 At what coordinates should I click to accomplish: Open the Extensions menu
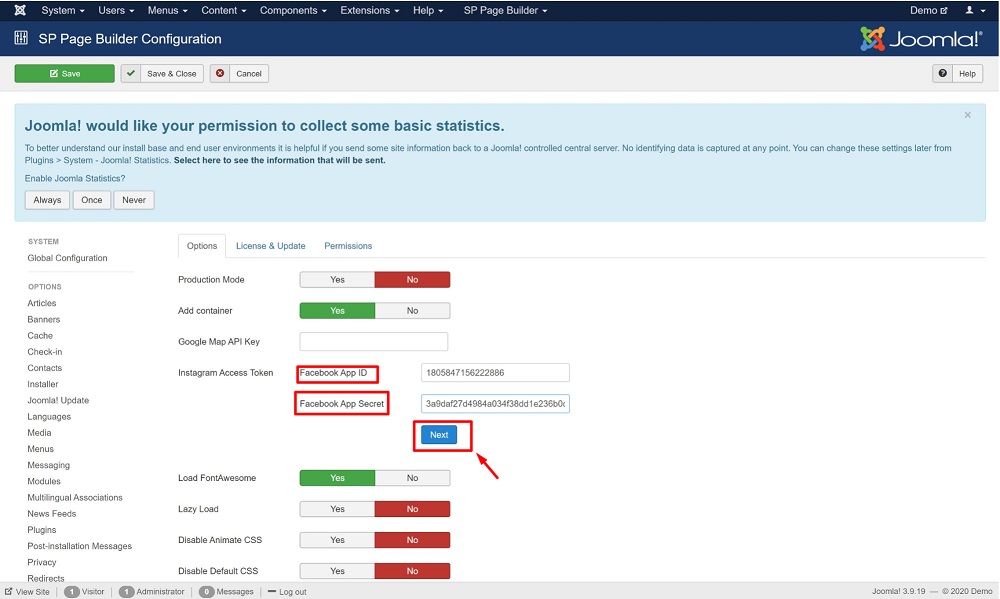pos(370,10)
